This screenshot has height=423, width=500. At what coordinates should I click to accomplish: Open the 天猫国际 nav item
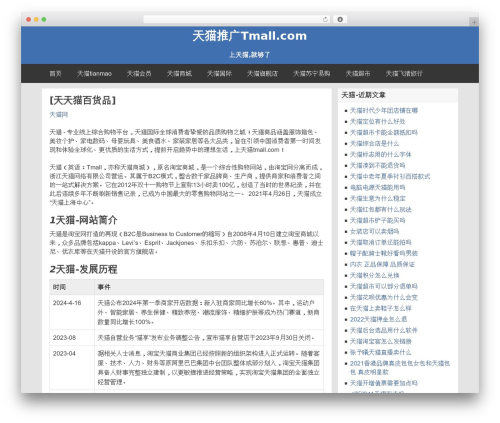point(219,73)
